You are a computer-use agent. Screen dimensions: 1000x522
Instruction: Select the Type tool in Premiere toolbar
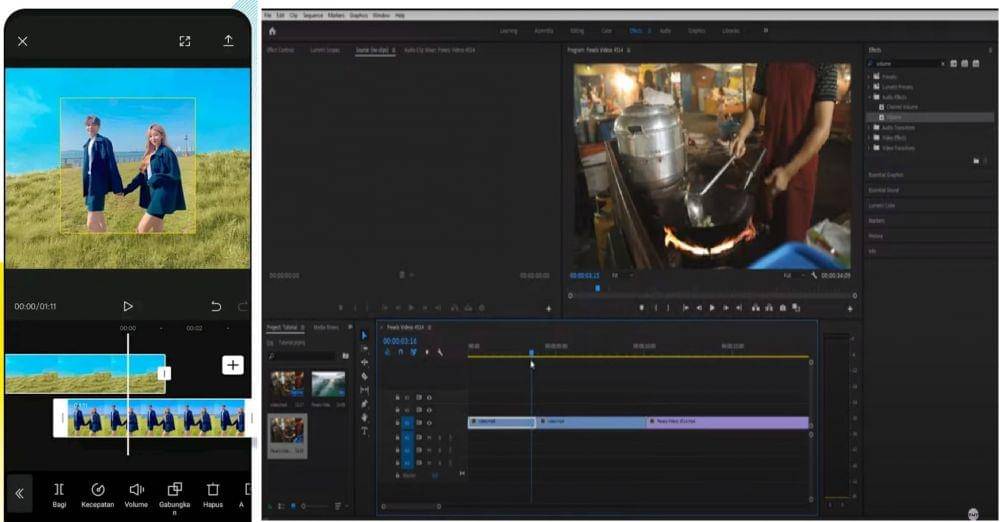(364, 431)
